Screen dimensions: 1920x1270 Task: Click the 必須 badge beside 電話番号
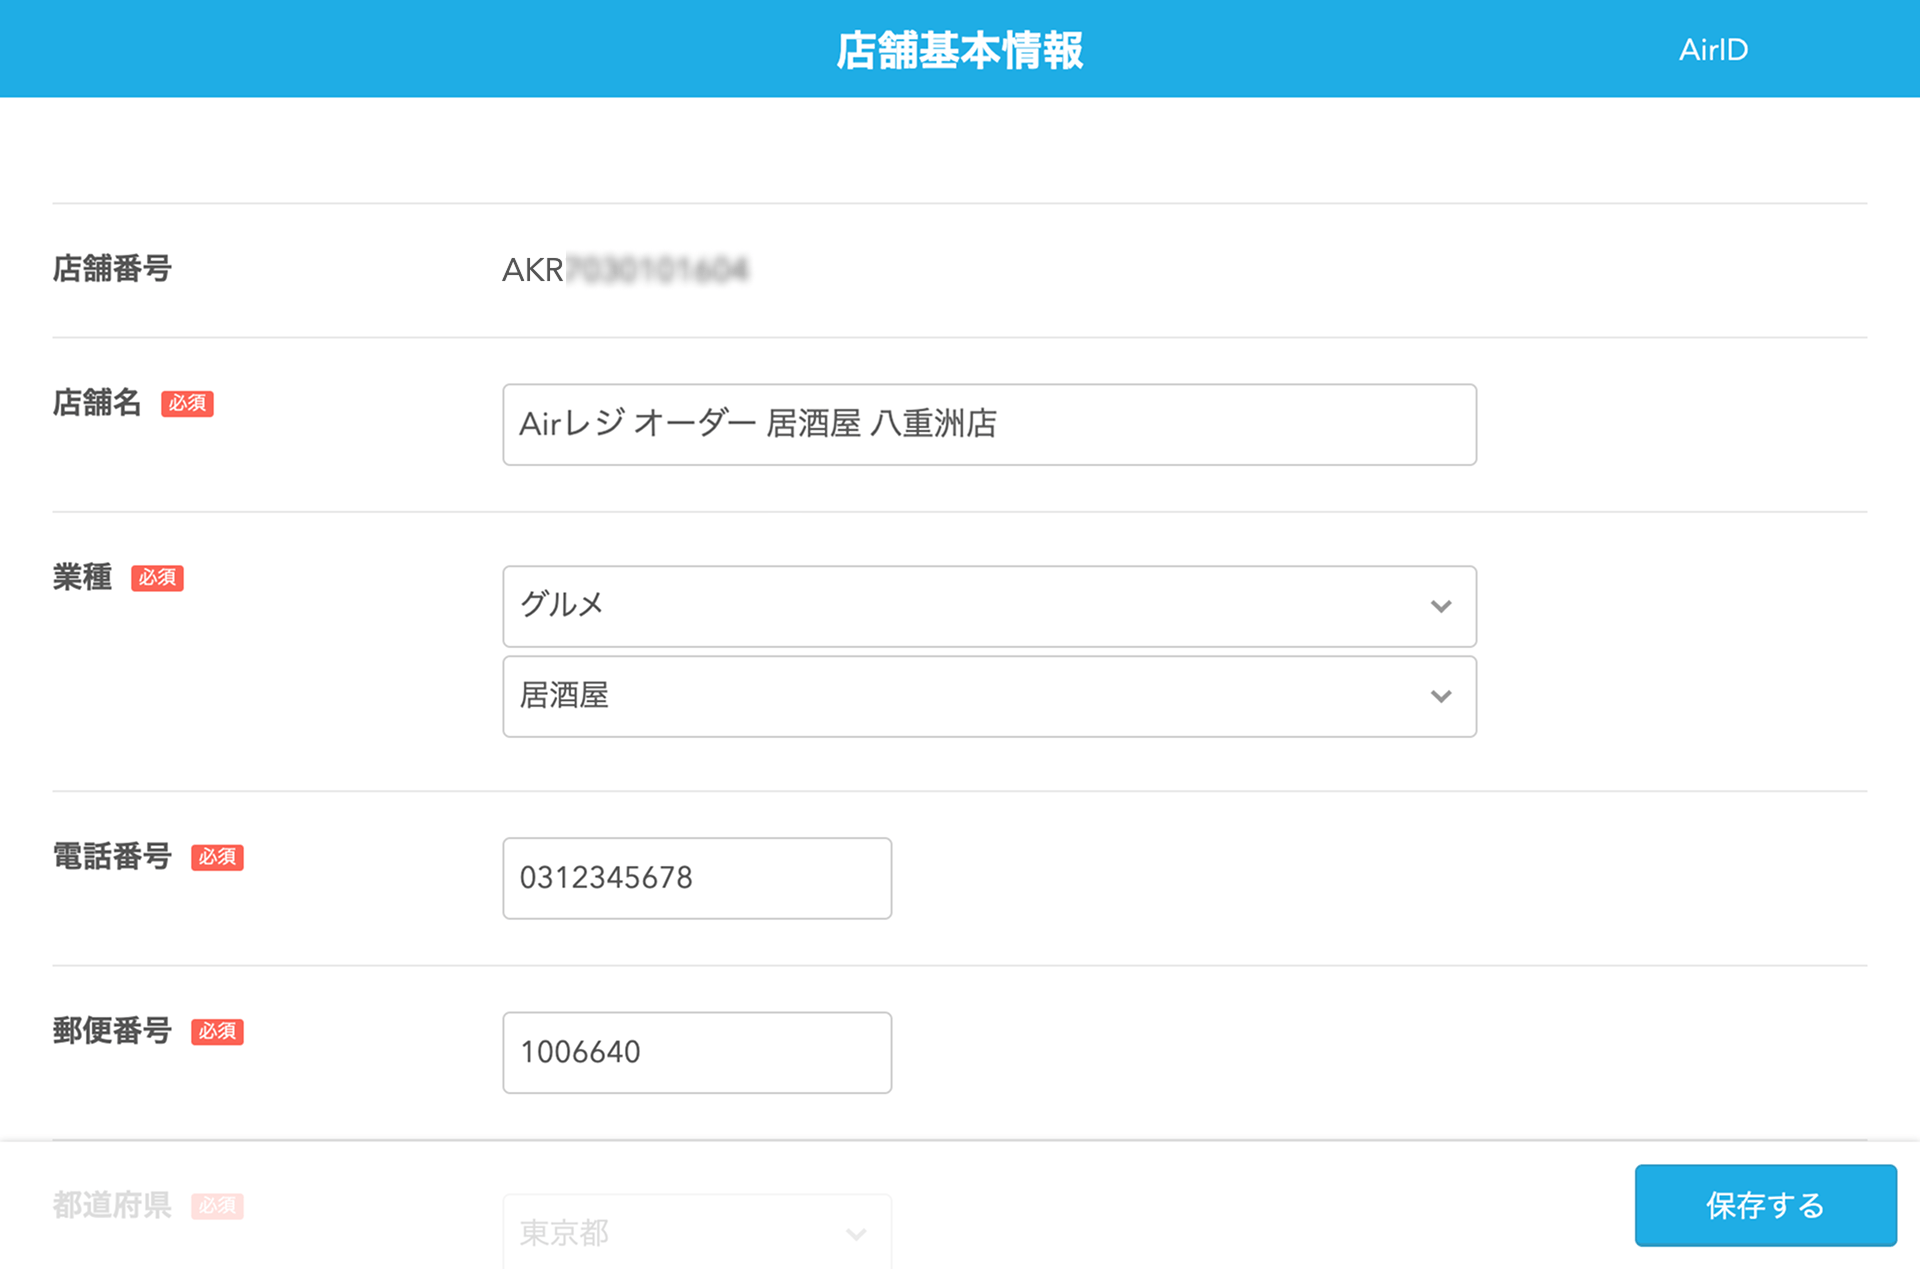217,857
